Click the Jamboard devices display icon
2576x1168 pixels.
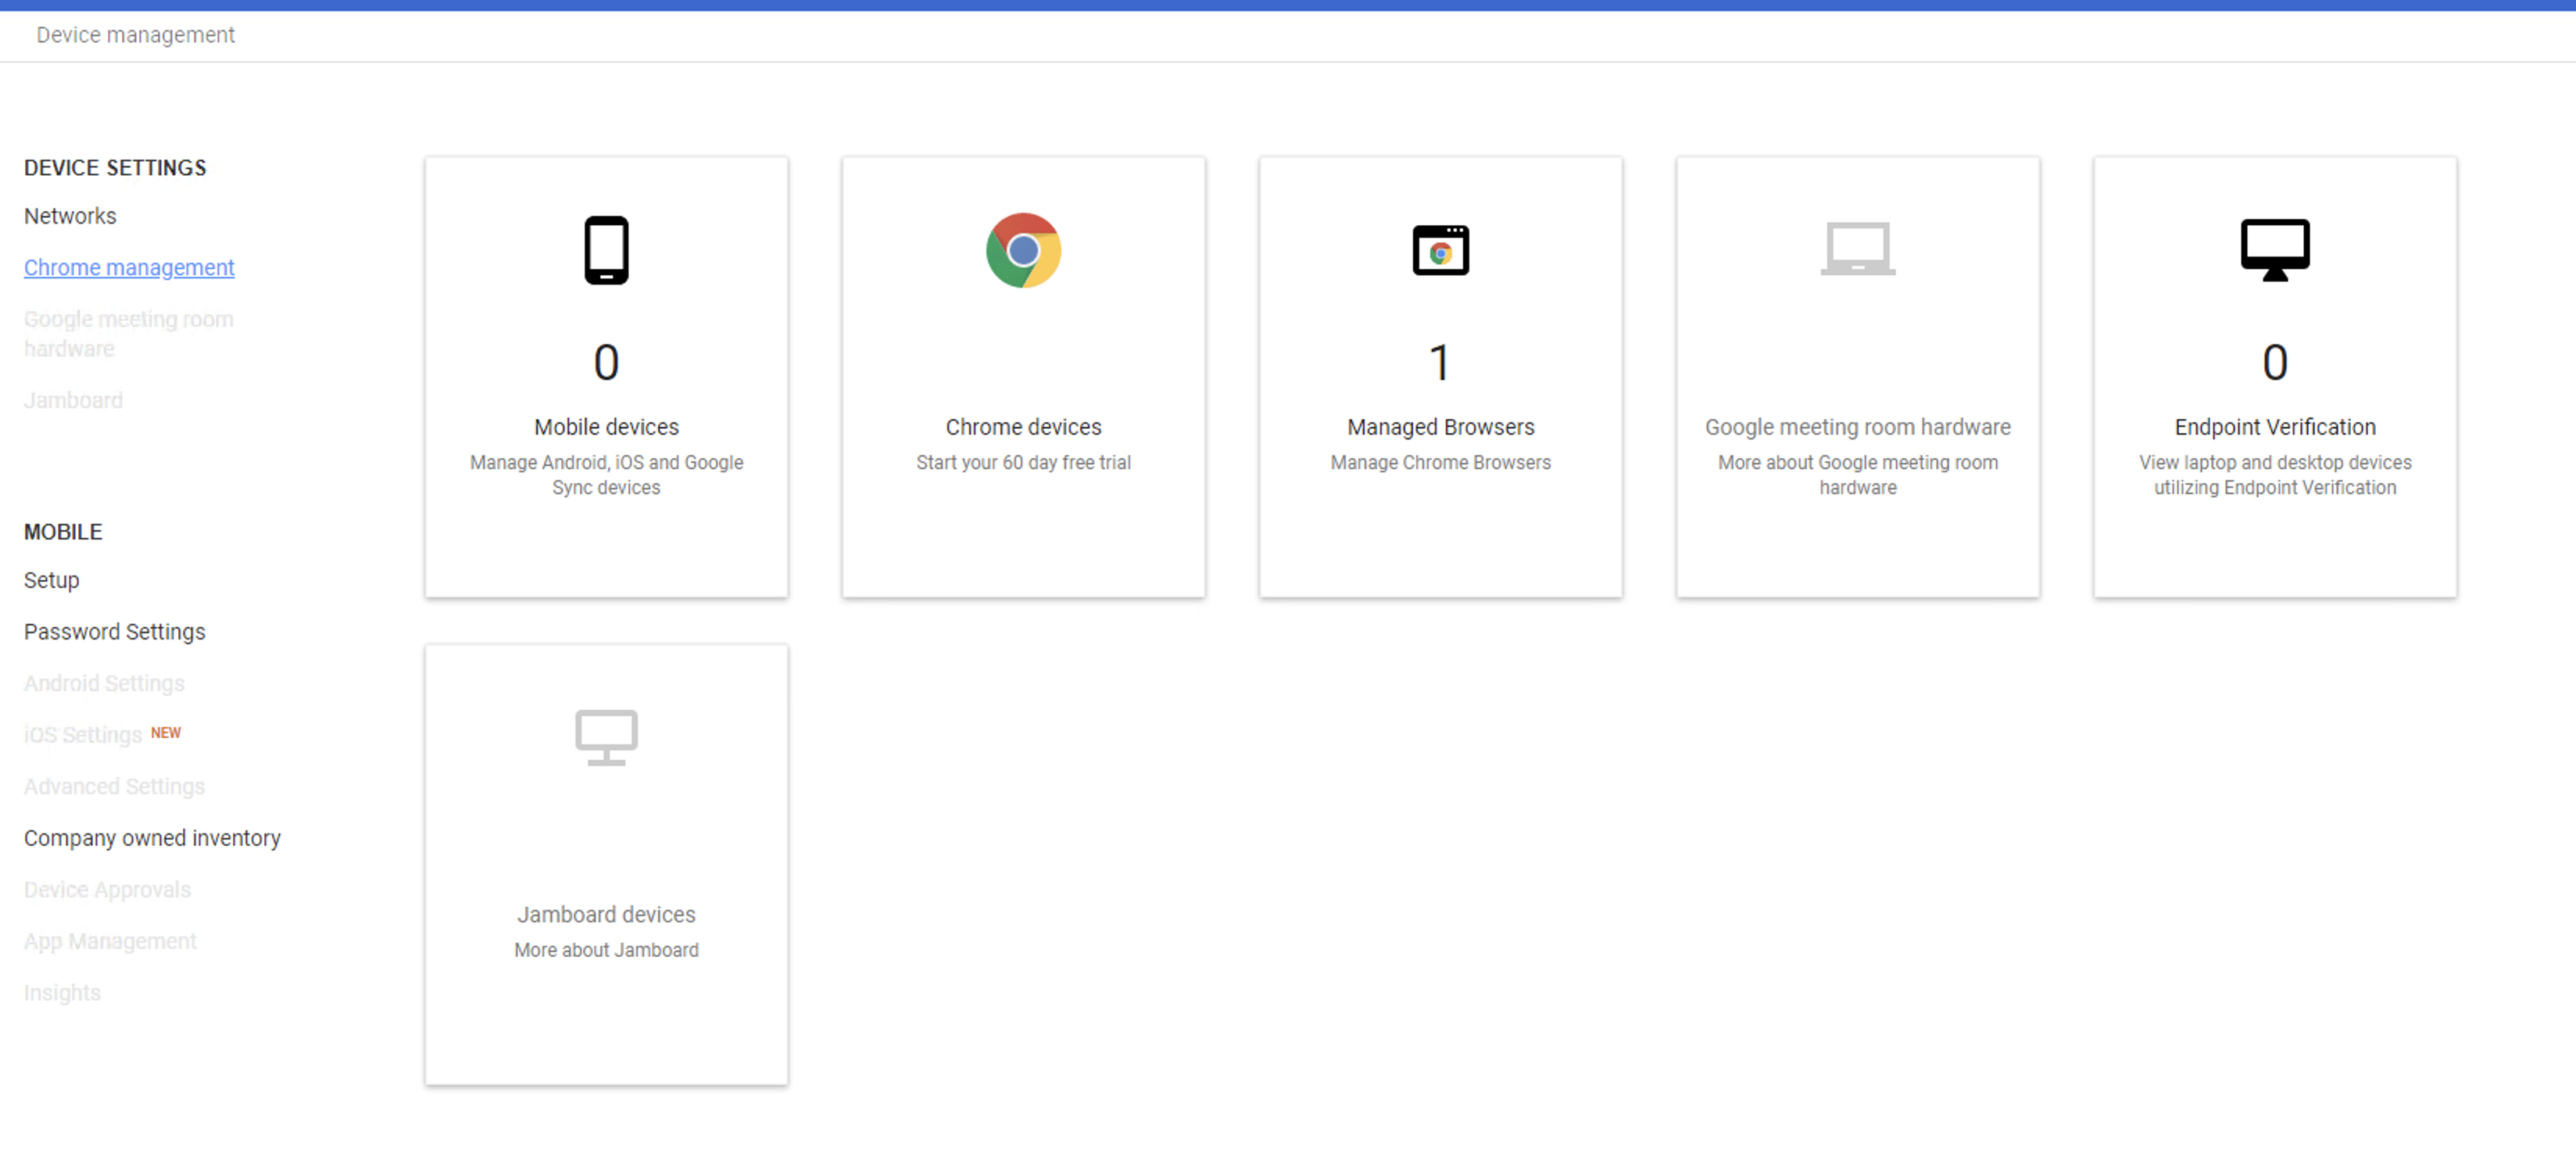pos(606,738)
